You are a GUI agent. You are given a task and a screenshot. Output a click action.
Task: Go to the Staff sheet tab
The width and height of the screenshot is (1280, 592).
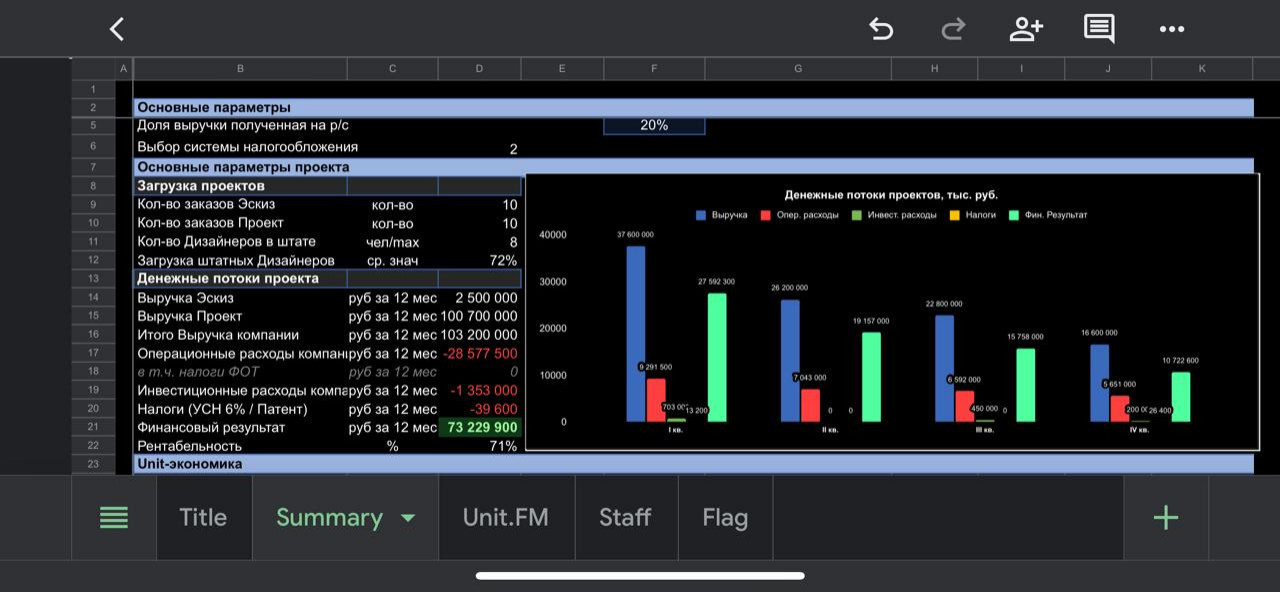click(x=625, y=517)
